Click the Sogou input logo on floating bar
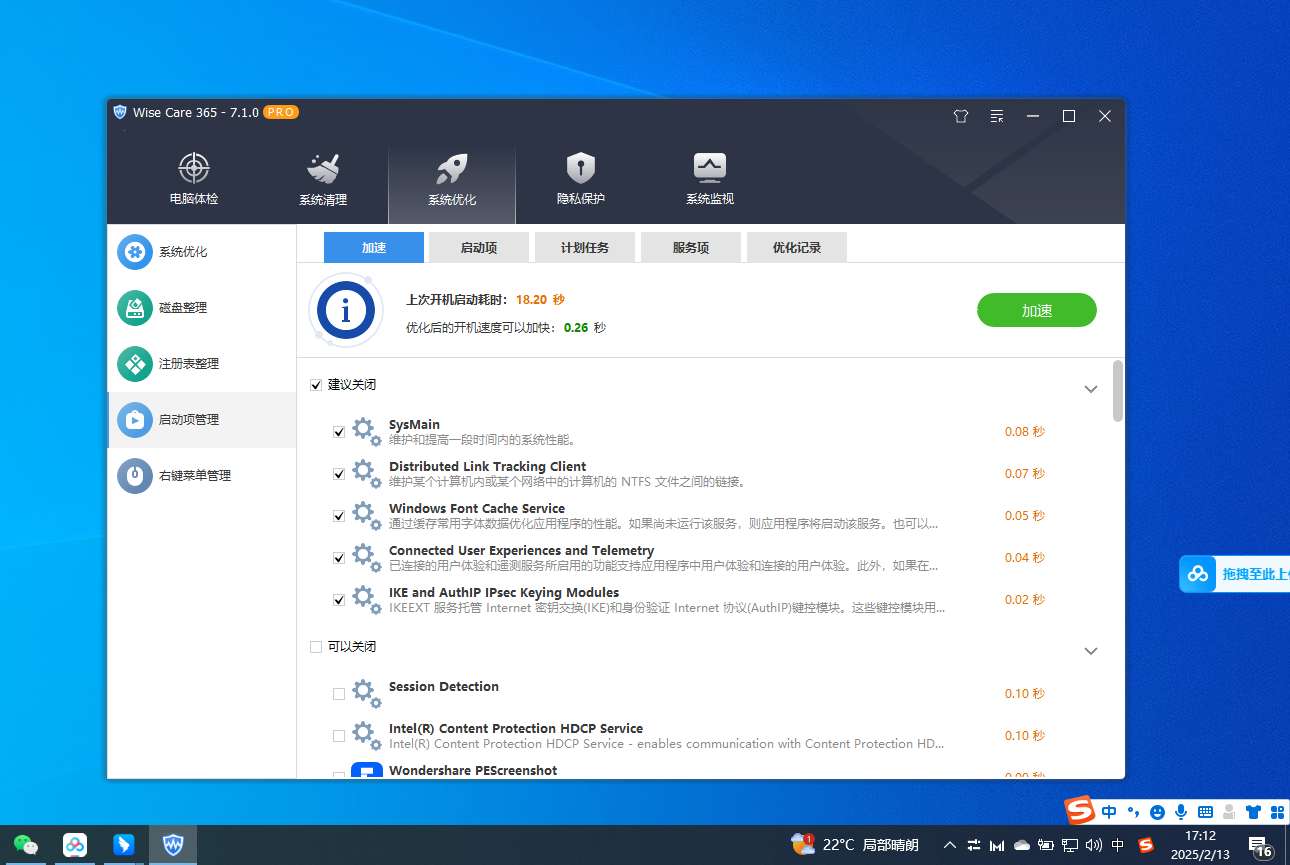This screenshot has width=1290, height=865. pyautogui.click(x=1079, y=810)
